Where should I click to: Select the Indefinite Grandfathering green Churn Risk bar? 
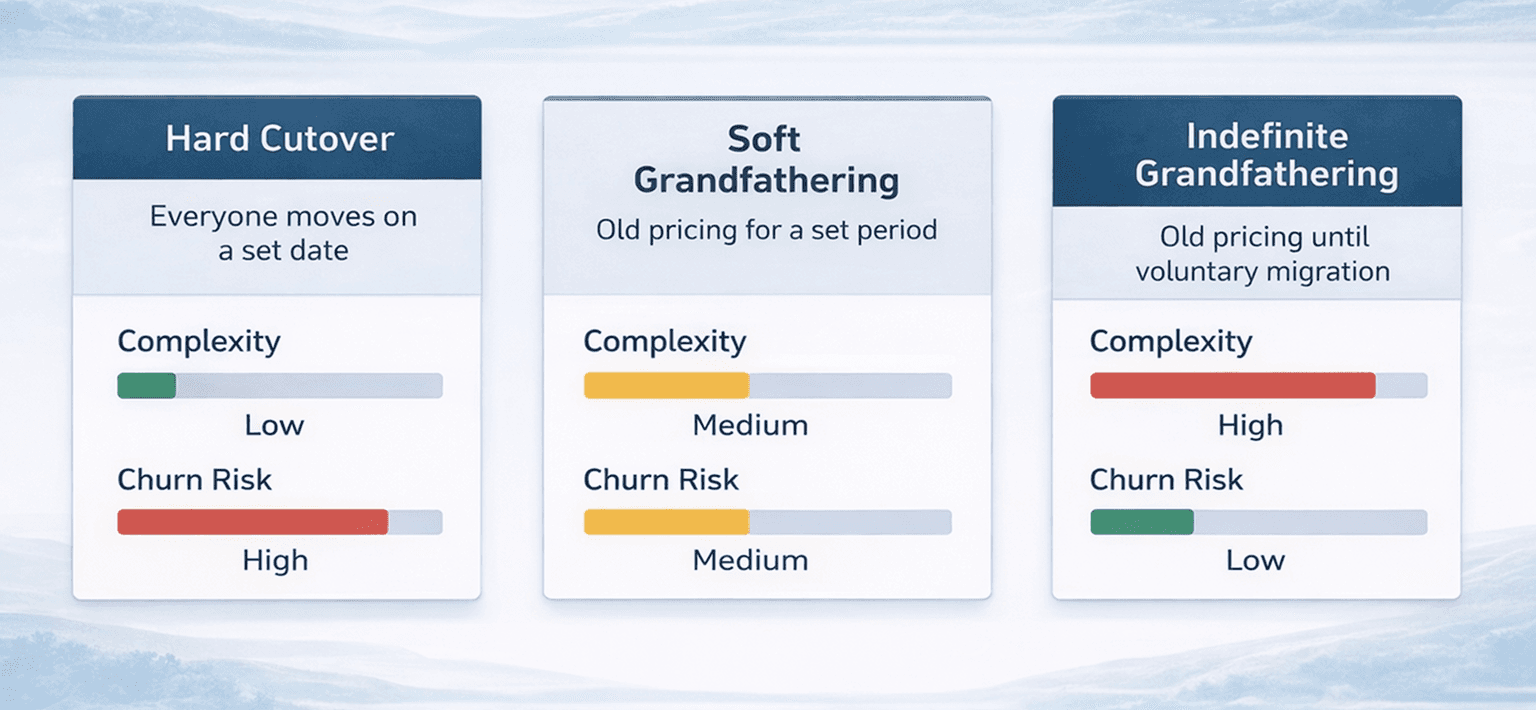1141,522
